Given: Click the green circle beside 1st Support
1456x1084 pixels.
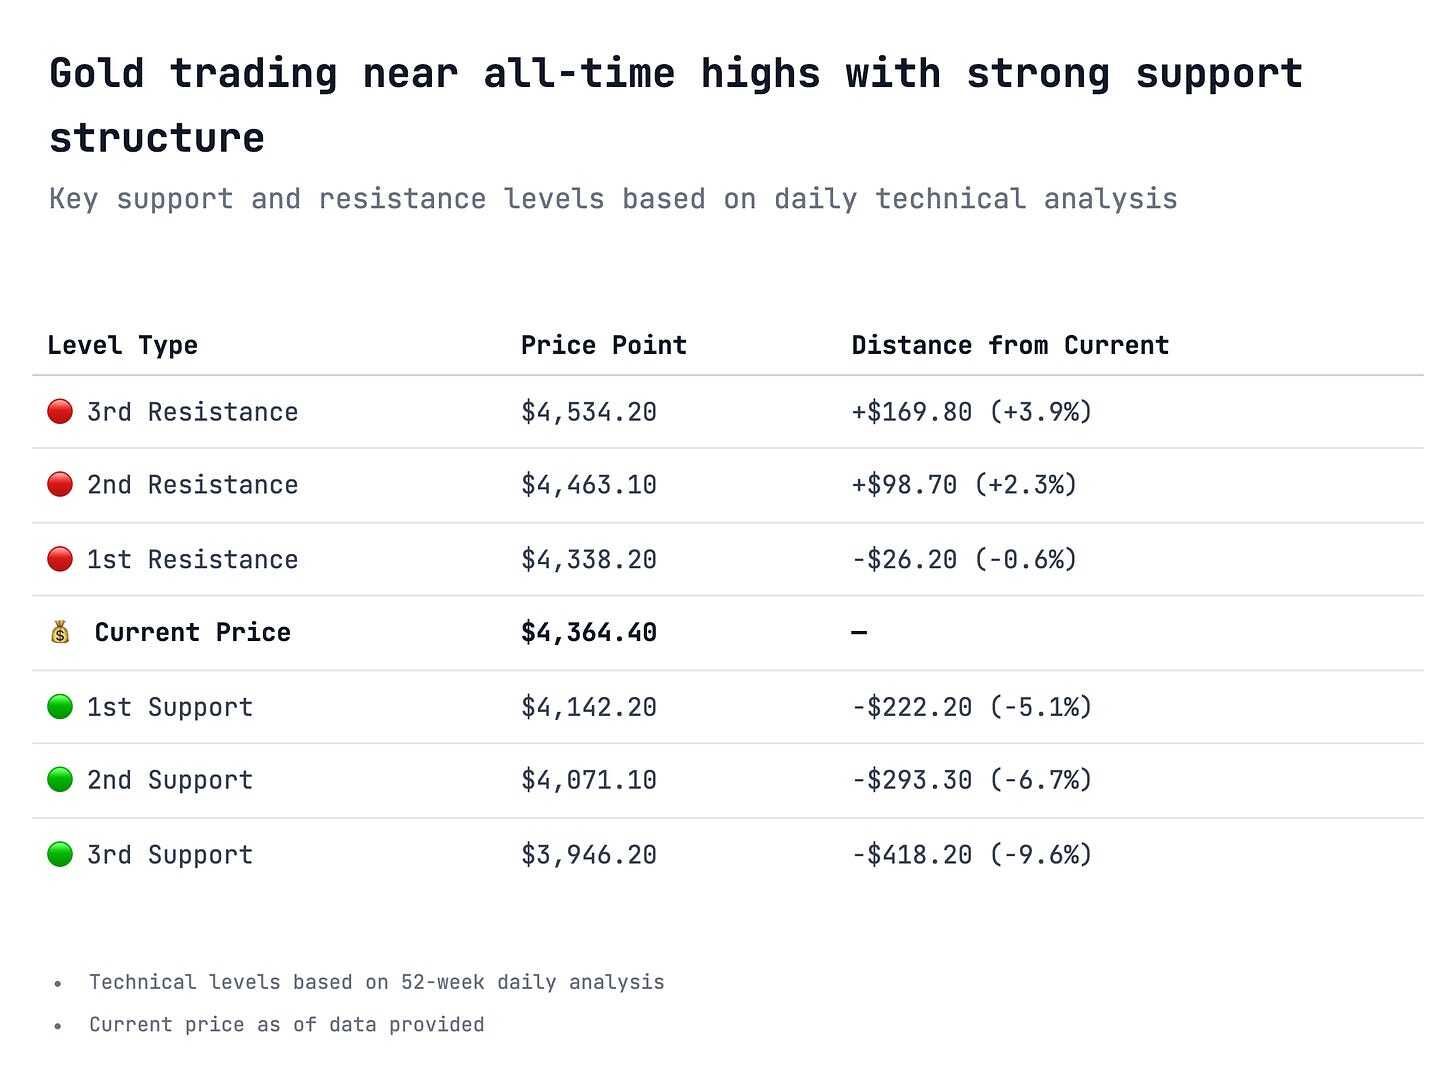Looking at the screenshot, I should point(60,706).
